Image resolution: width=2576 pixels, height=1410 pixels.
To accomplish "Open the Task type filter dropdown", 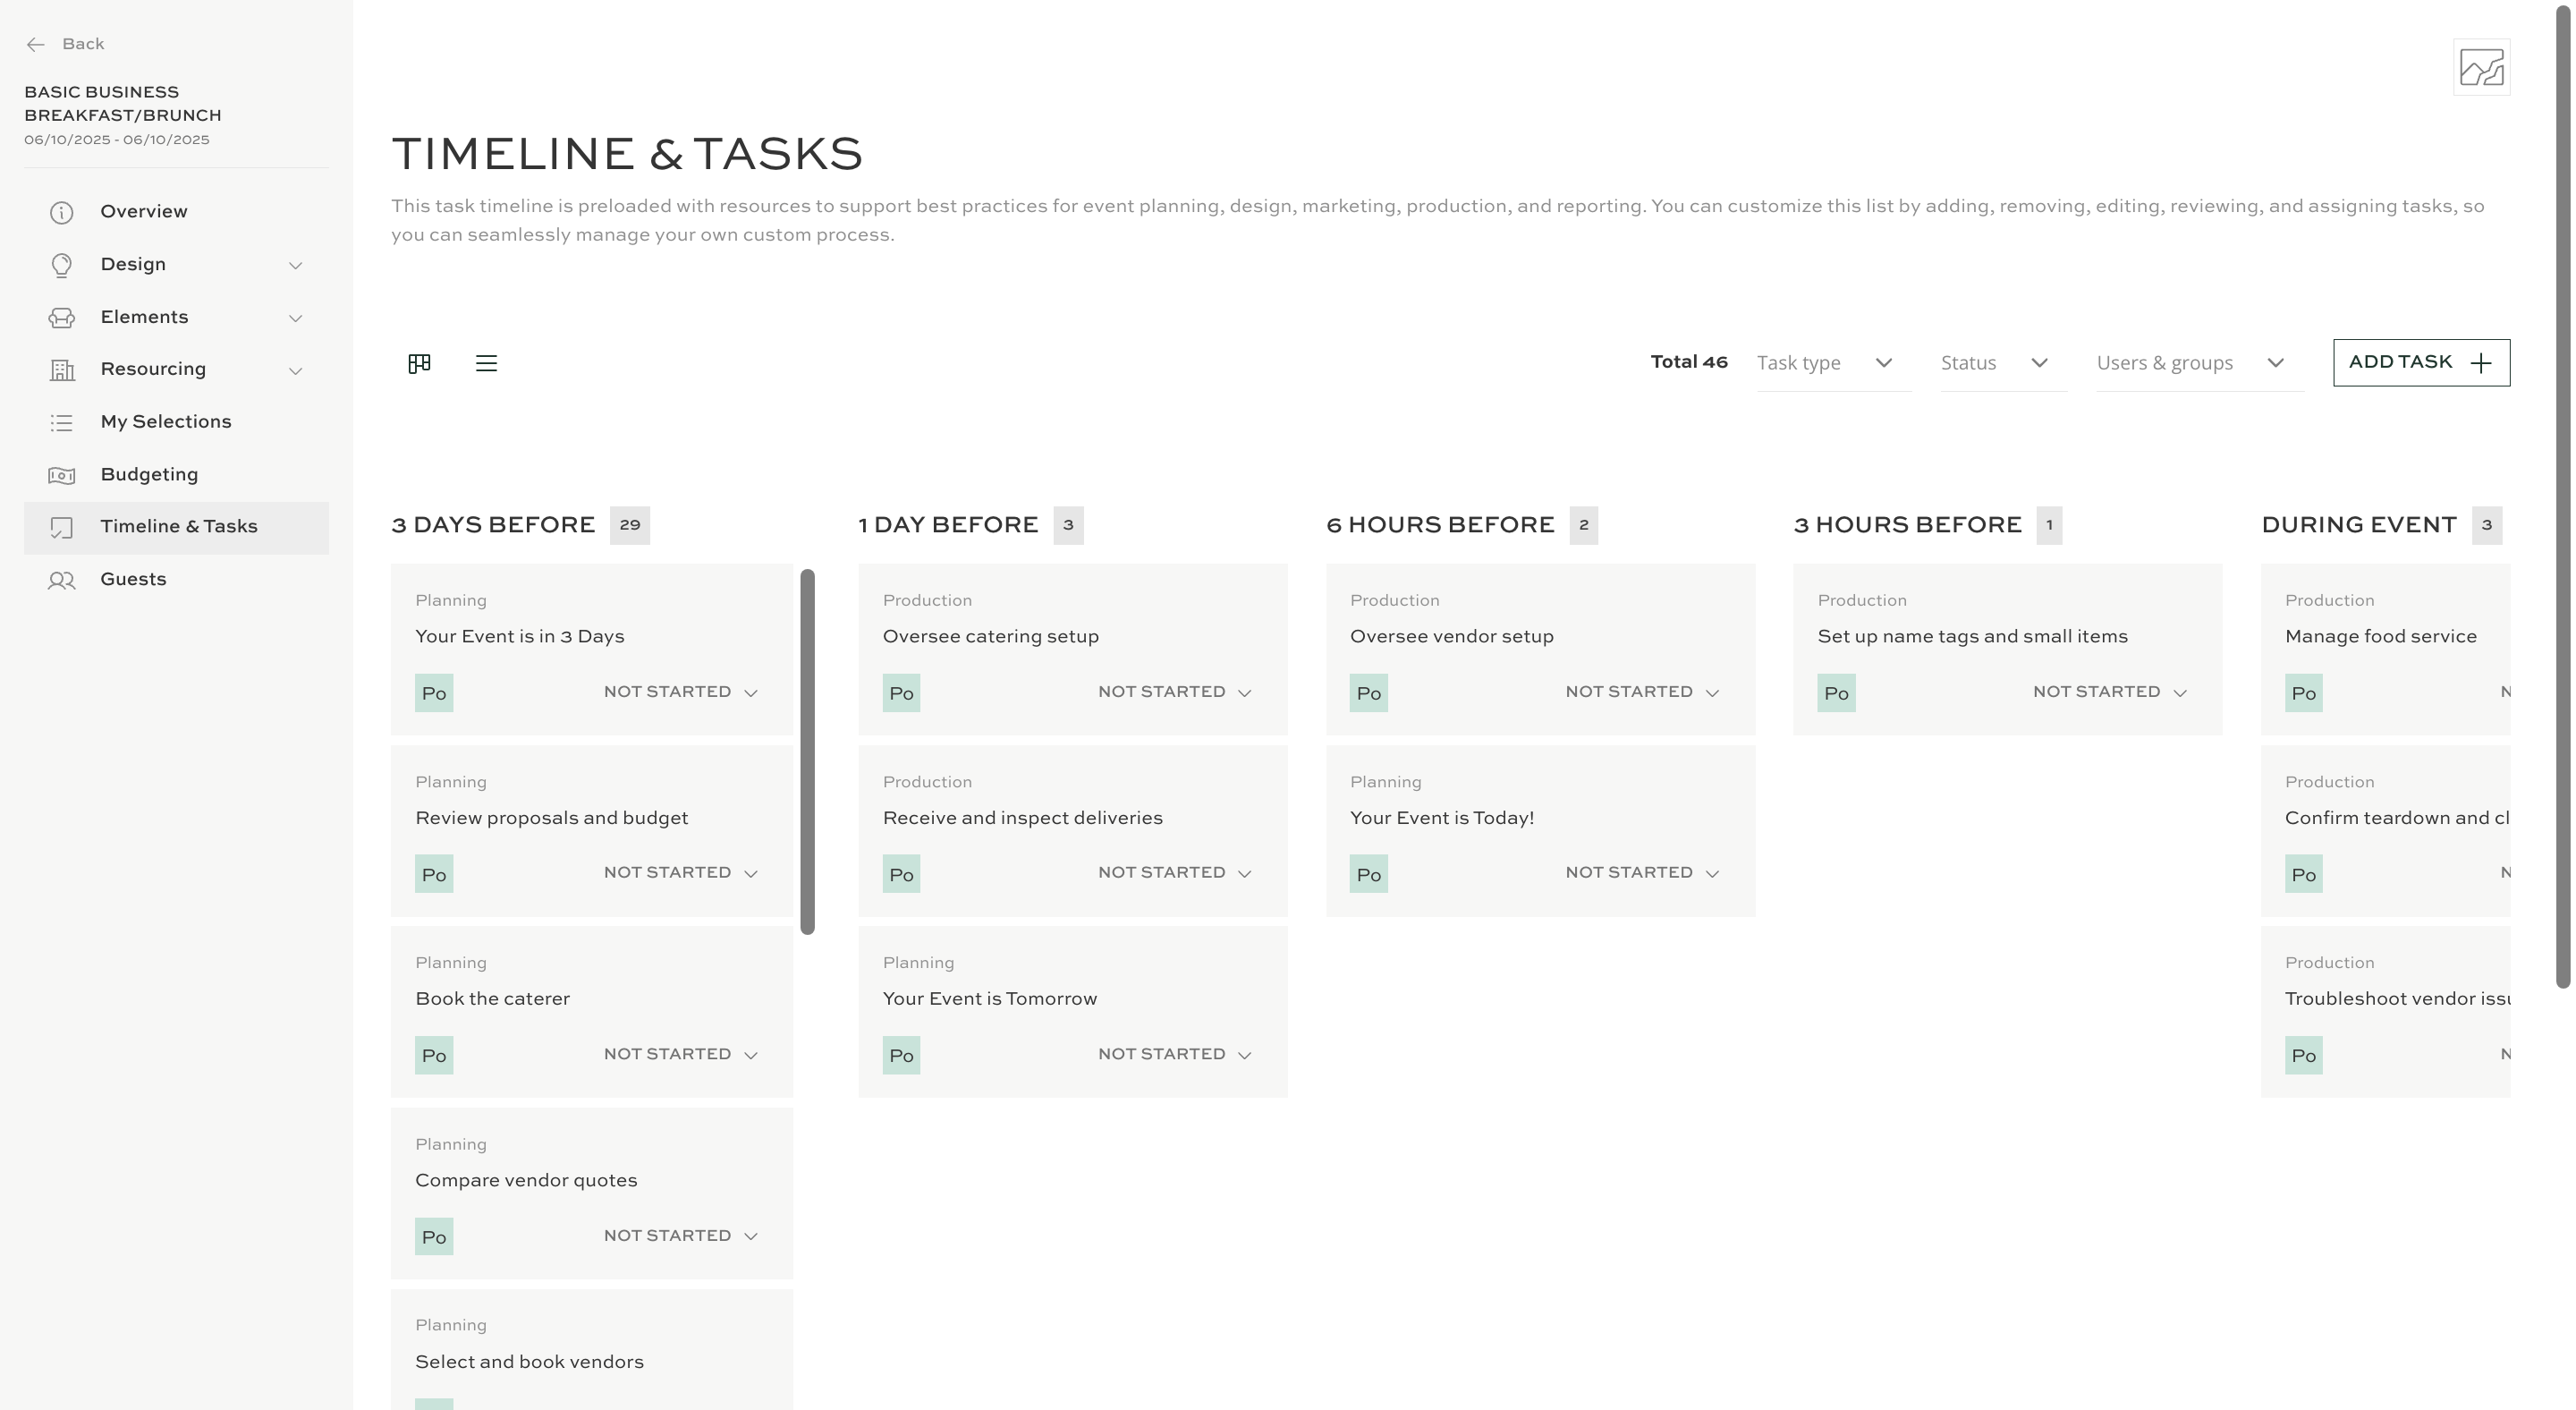I will (x=1833, y=363).
